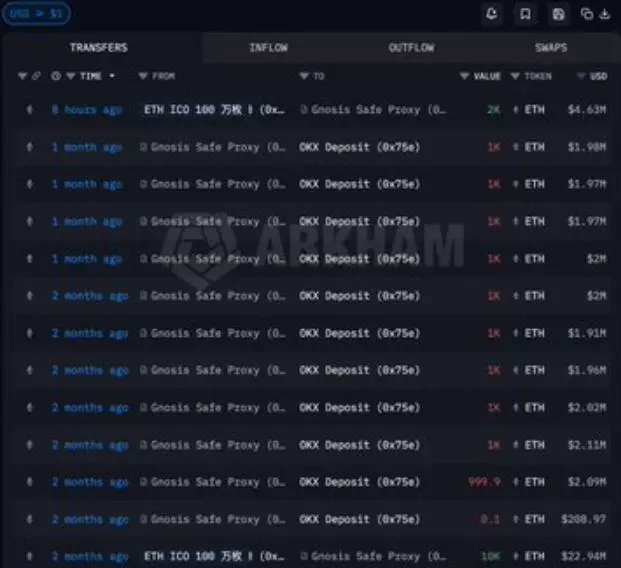This screenshot has height=568, width=621.
Task: Open the FROM column filter
Action: click(143, 76)
